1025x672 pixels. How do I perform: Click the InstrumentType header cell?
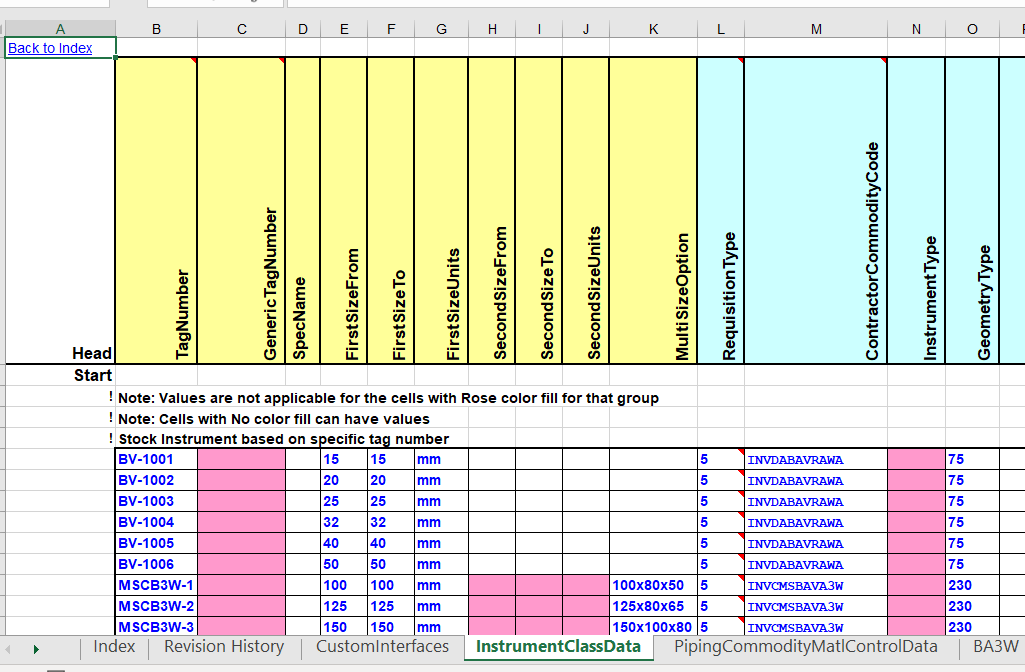(916, 210)
